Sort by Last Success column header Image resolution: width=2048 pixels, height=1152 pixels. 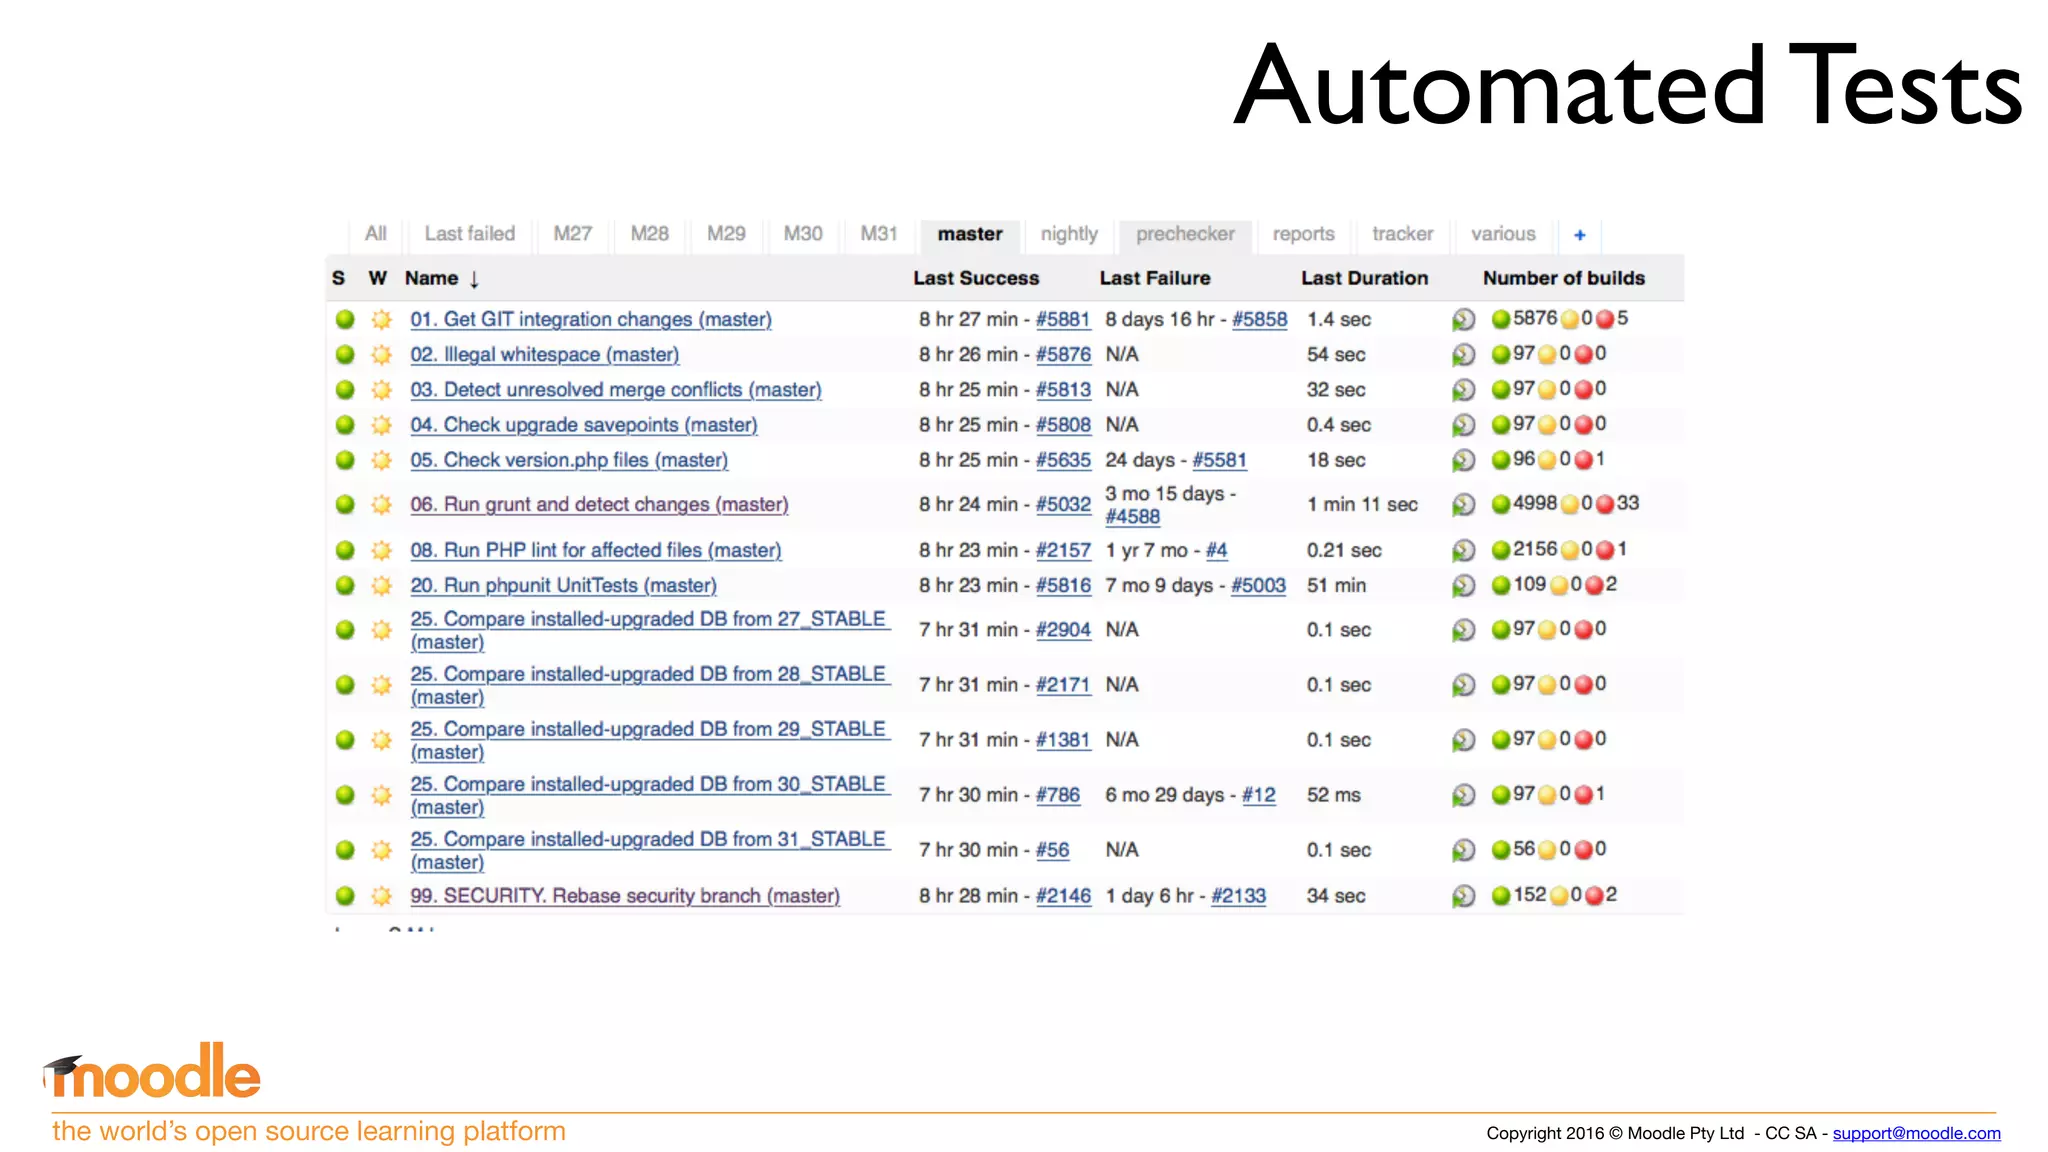click(975, 278)
